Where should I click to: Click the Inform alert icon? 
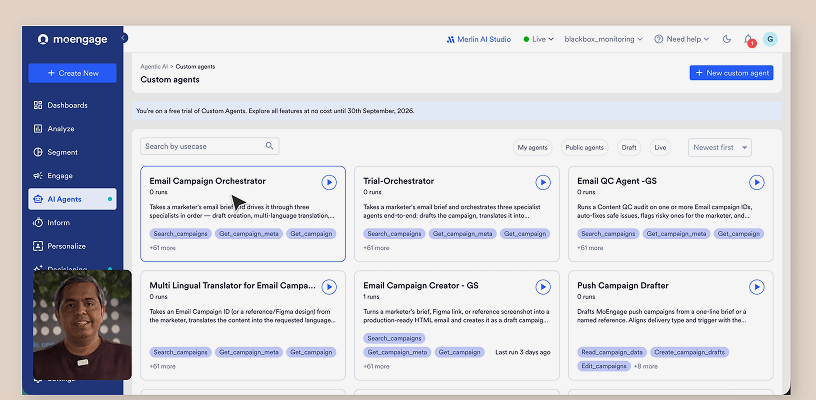37,223
